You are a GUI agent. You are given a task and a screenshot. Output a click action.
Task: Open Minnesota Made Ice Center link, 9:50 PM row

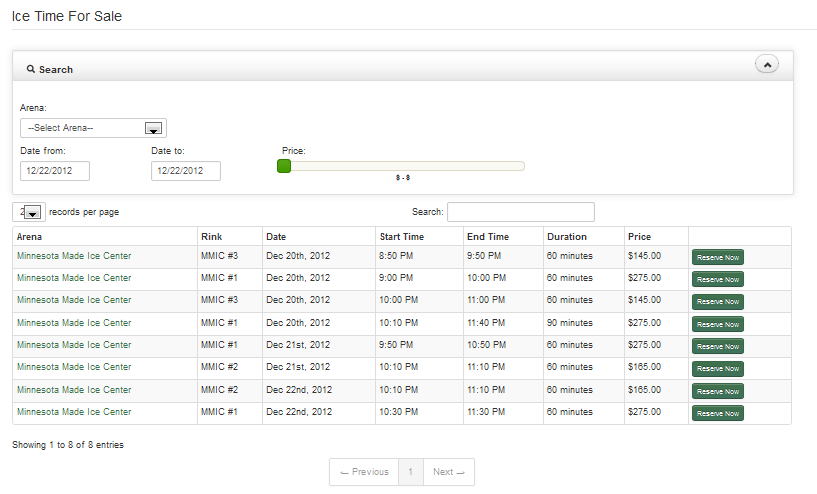(x=74, y=344)
